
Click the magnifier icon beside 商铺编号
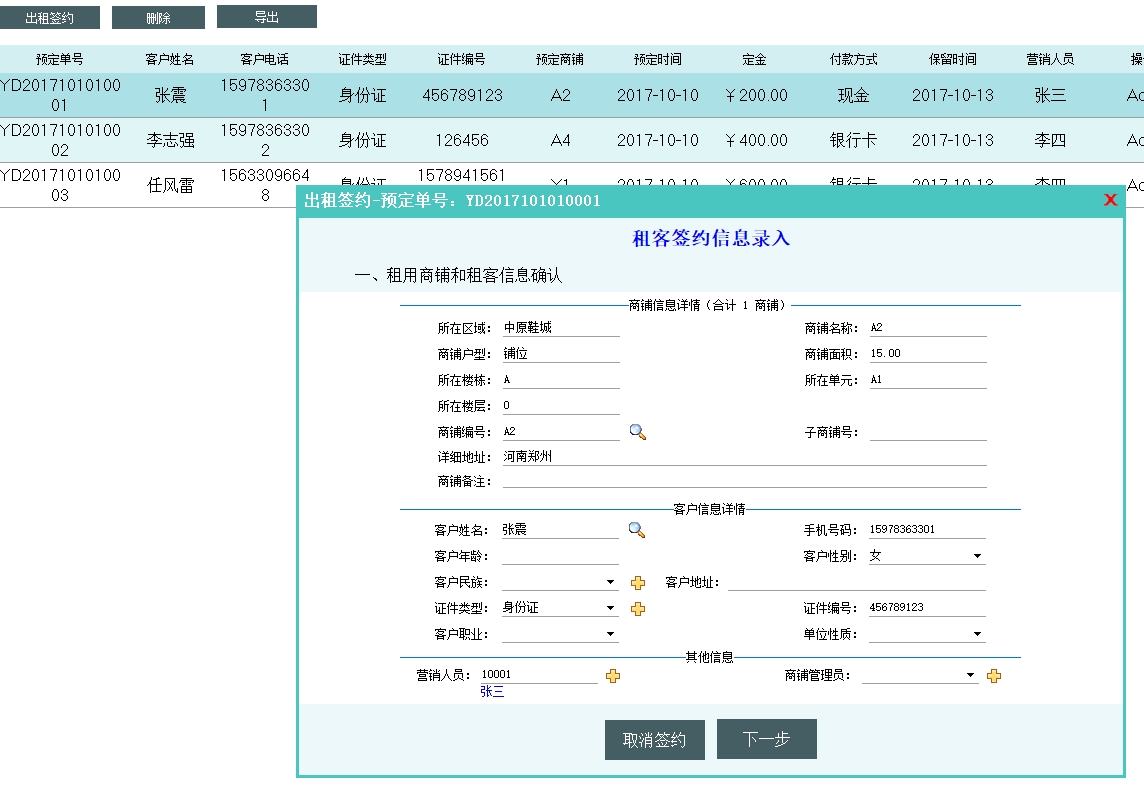(x=637, y=432)
